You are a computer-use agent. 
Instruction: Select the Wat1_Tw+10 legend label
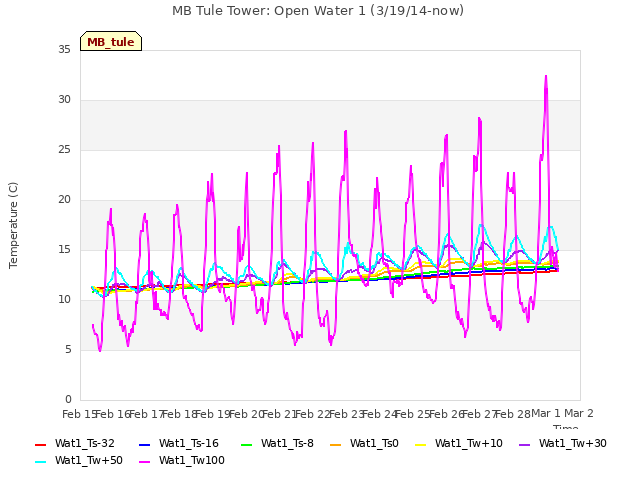pyautogui.click(x=469, y=444)
